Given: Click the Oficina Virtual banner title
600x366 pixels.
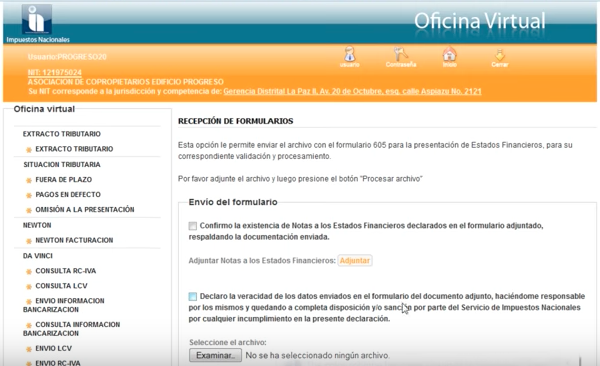Looking at the screenshot, I should coord(479,21).
